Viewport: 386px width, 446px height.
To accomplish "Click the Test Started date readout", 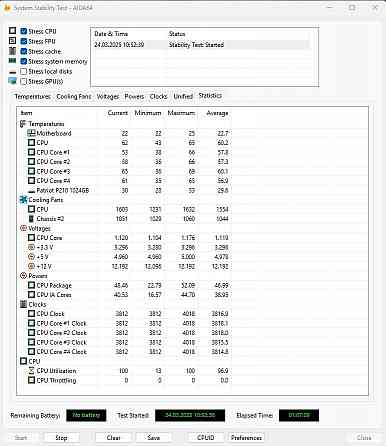I will coord(190,415).
